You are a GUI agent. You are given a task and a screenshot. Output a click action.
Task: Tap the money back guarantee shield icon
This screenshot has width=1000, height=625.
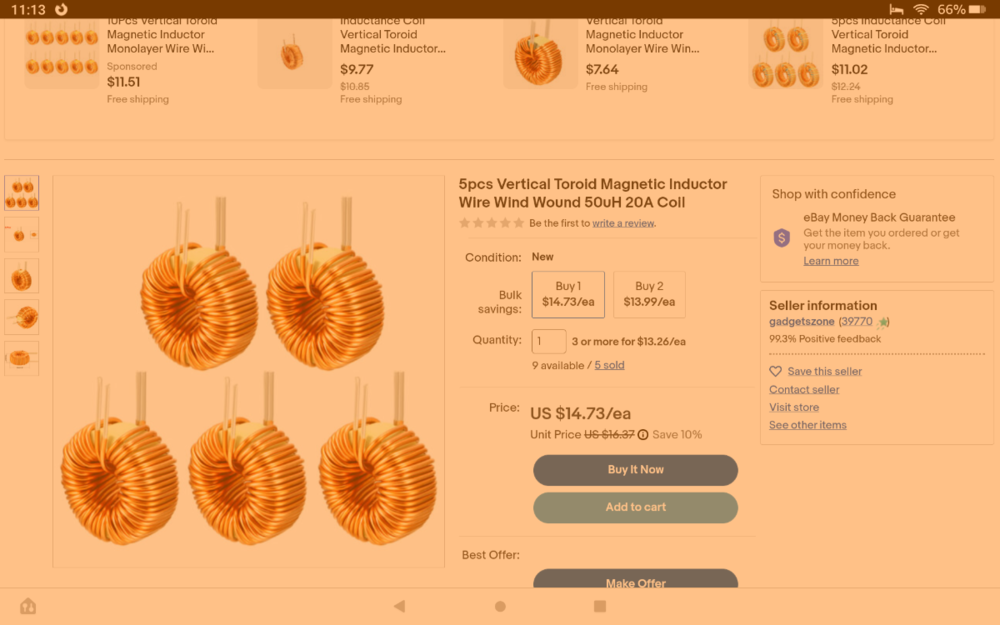pos(781,238)
